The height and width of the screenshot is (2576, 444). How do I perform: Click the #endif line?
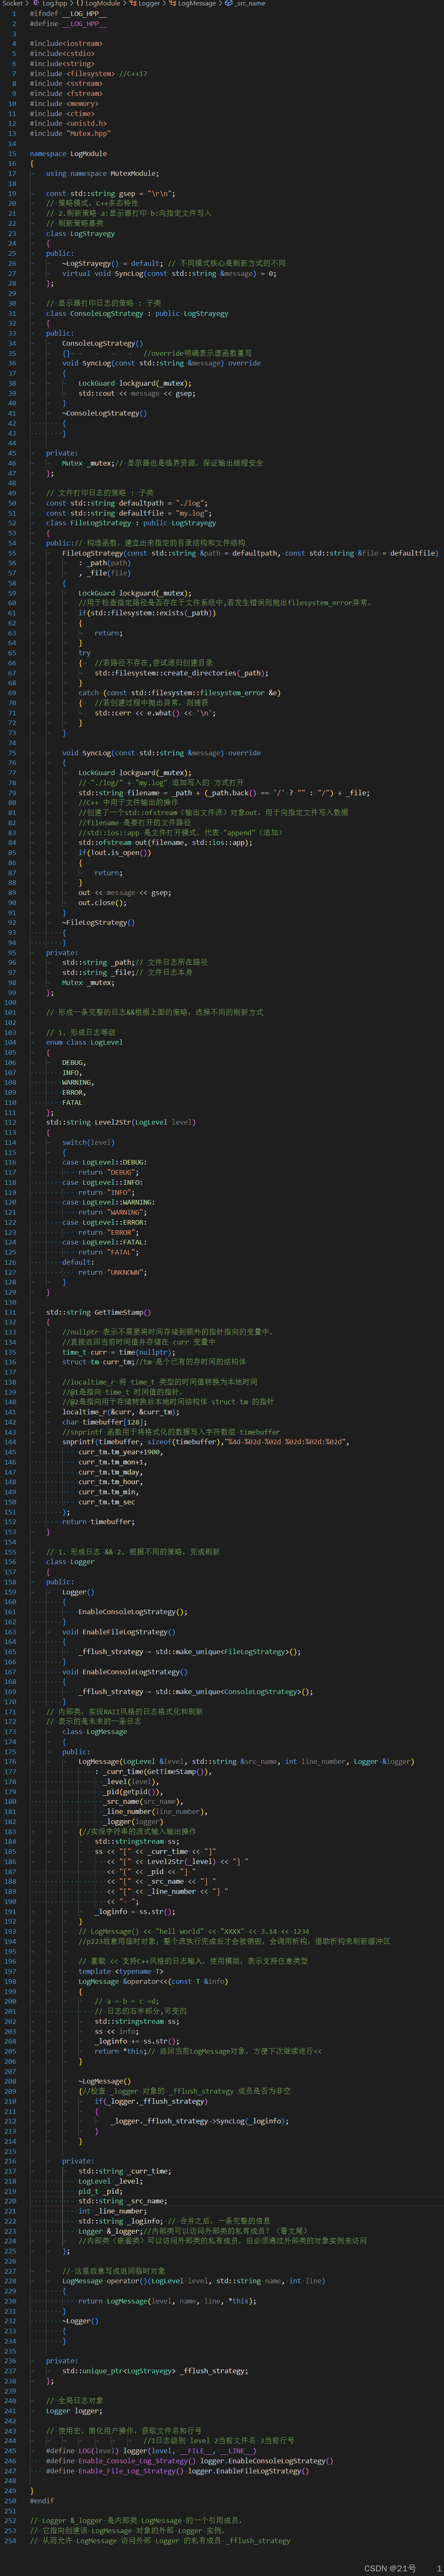[x=42, y=2501]
